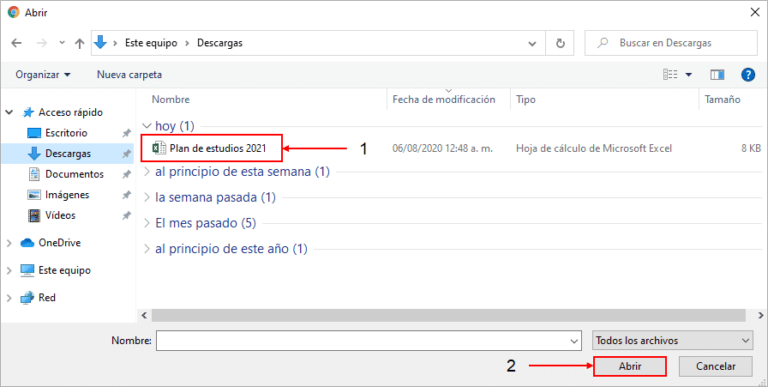Open OneDrive in the sidebar
Image resolution: width=768 pixels, height=387 pixels.
(59, 242)
